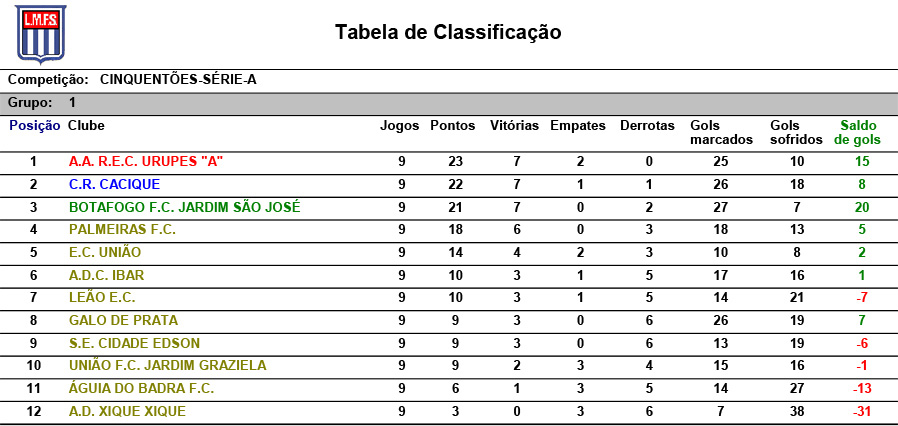This screenshot has width=898, height=426.
Task: Click the Pontos column header
Action: pyautogui.click(x=452, y=126)
